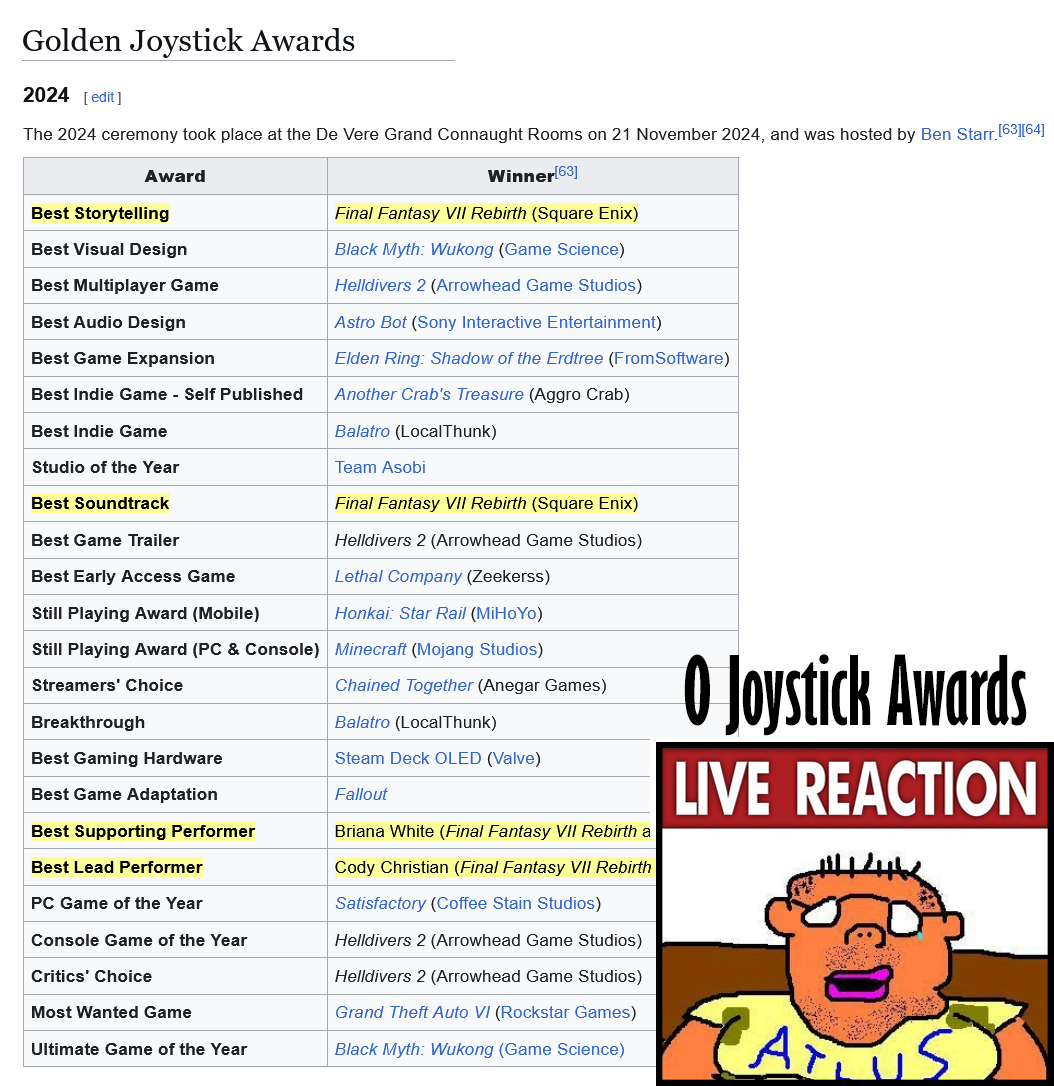Viewport: 1054px width, 1086px height.
Task: Open the Fallout link
Action: (x=361, y=794)
